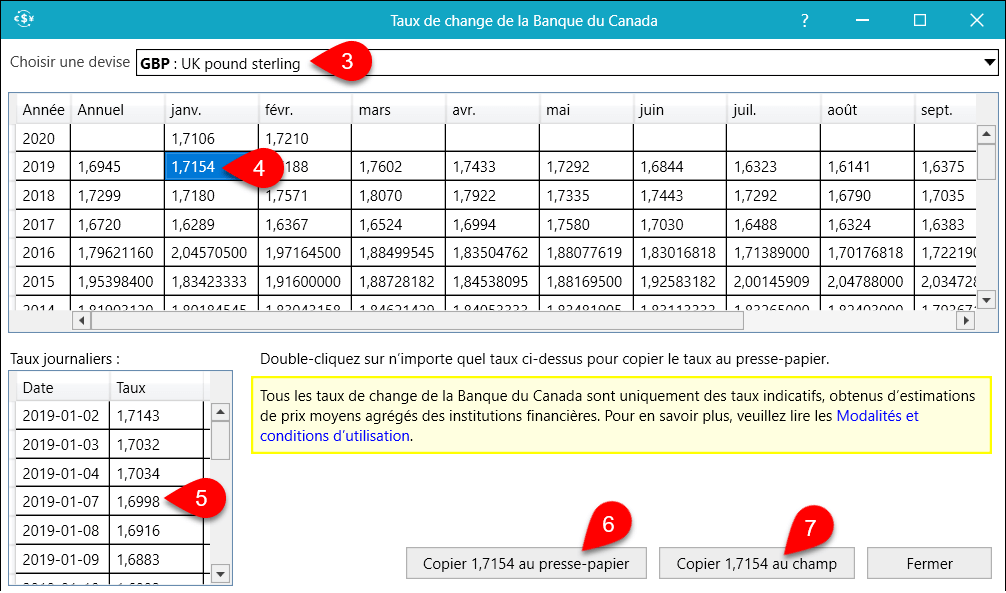Select daily rate row 2019-01-03
The height and width of the screenshot is (593, 1006).
[110, 445]
